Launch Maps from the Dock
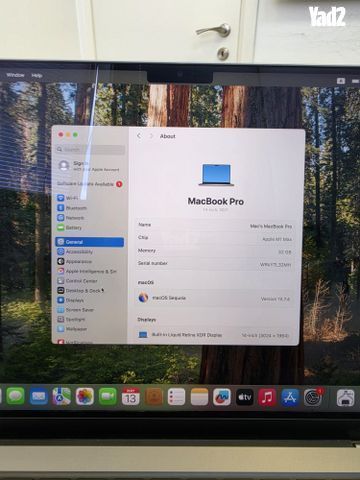Screen dimensions: 360x480 click(62, 396)
